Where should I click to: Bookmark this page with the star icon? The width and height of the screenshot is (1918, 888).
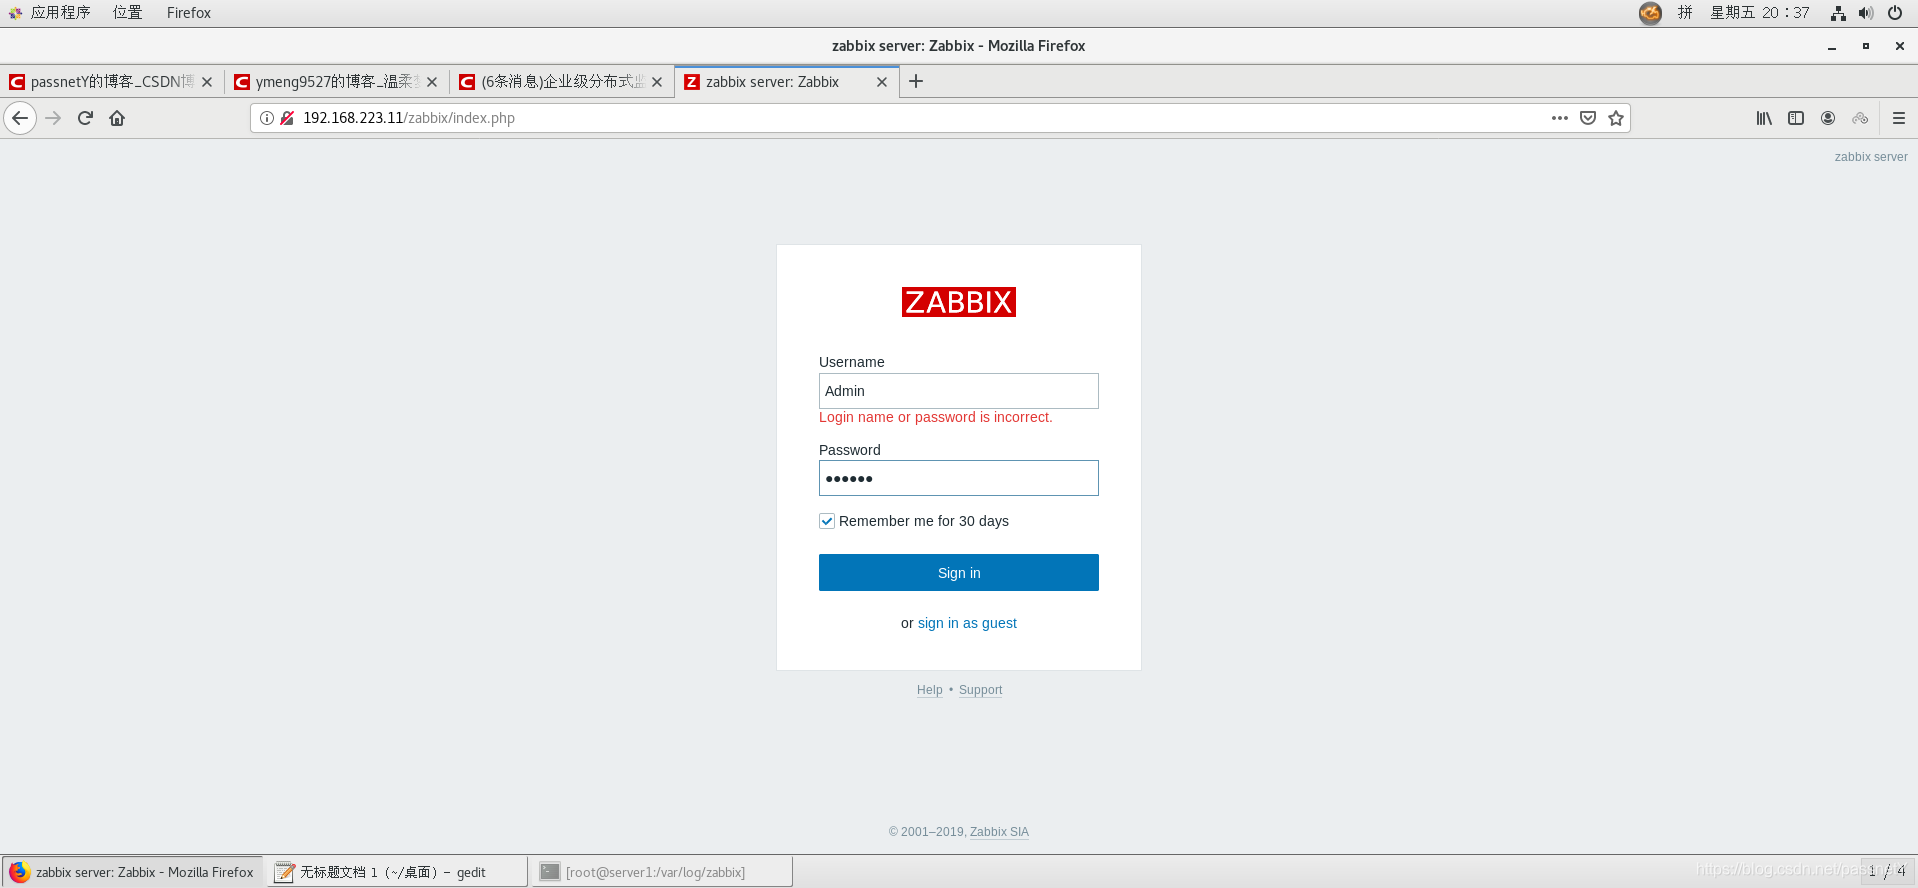(1615, 118)
